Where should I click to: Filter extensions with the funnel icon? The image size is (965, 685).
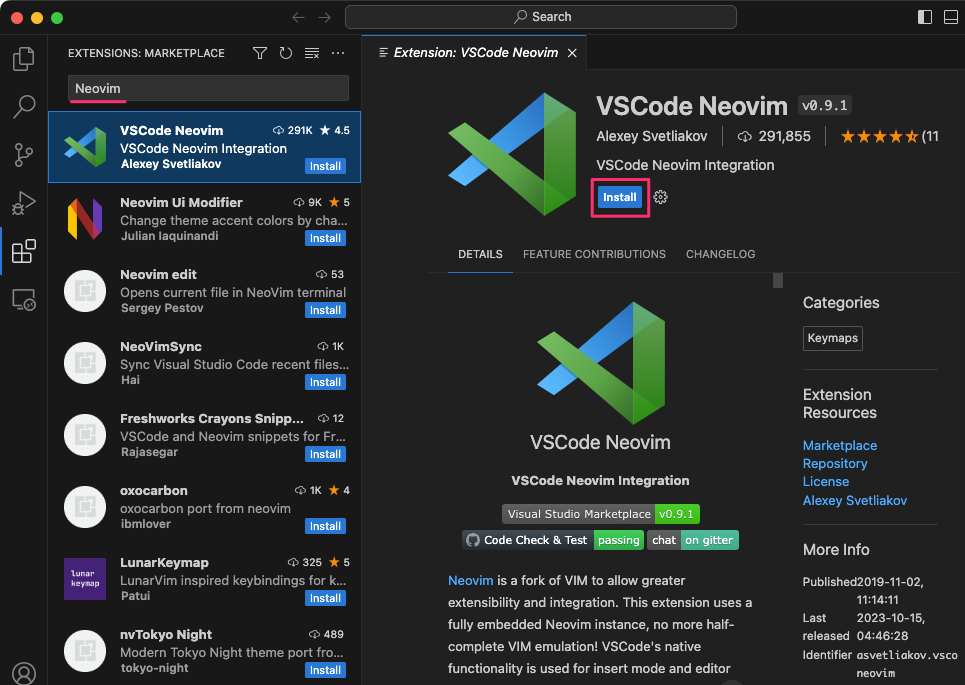click(x=260, y=53)
